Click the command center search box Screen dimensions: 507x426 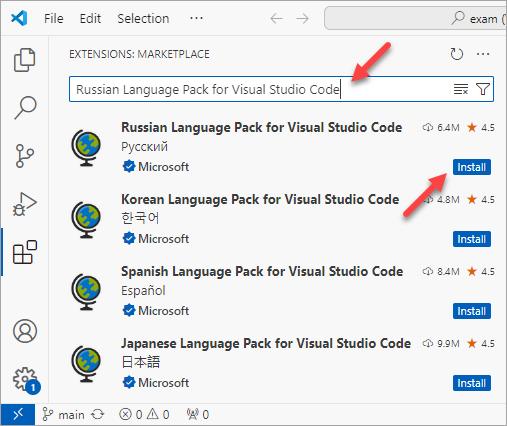click(415, 18)
